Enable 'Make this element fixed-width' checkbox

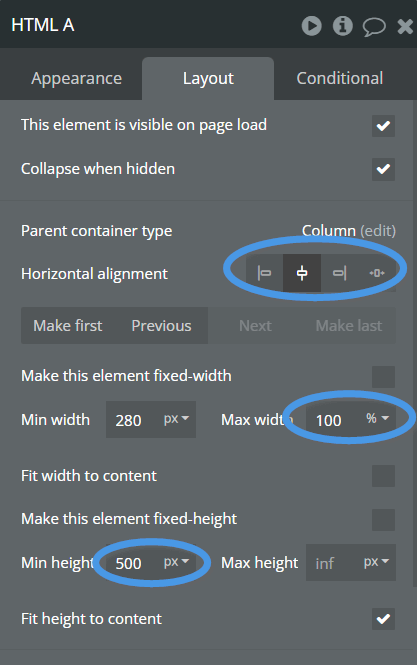point(383,377)
